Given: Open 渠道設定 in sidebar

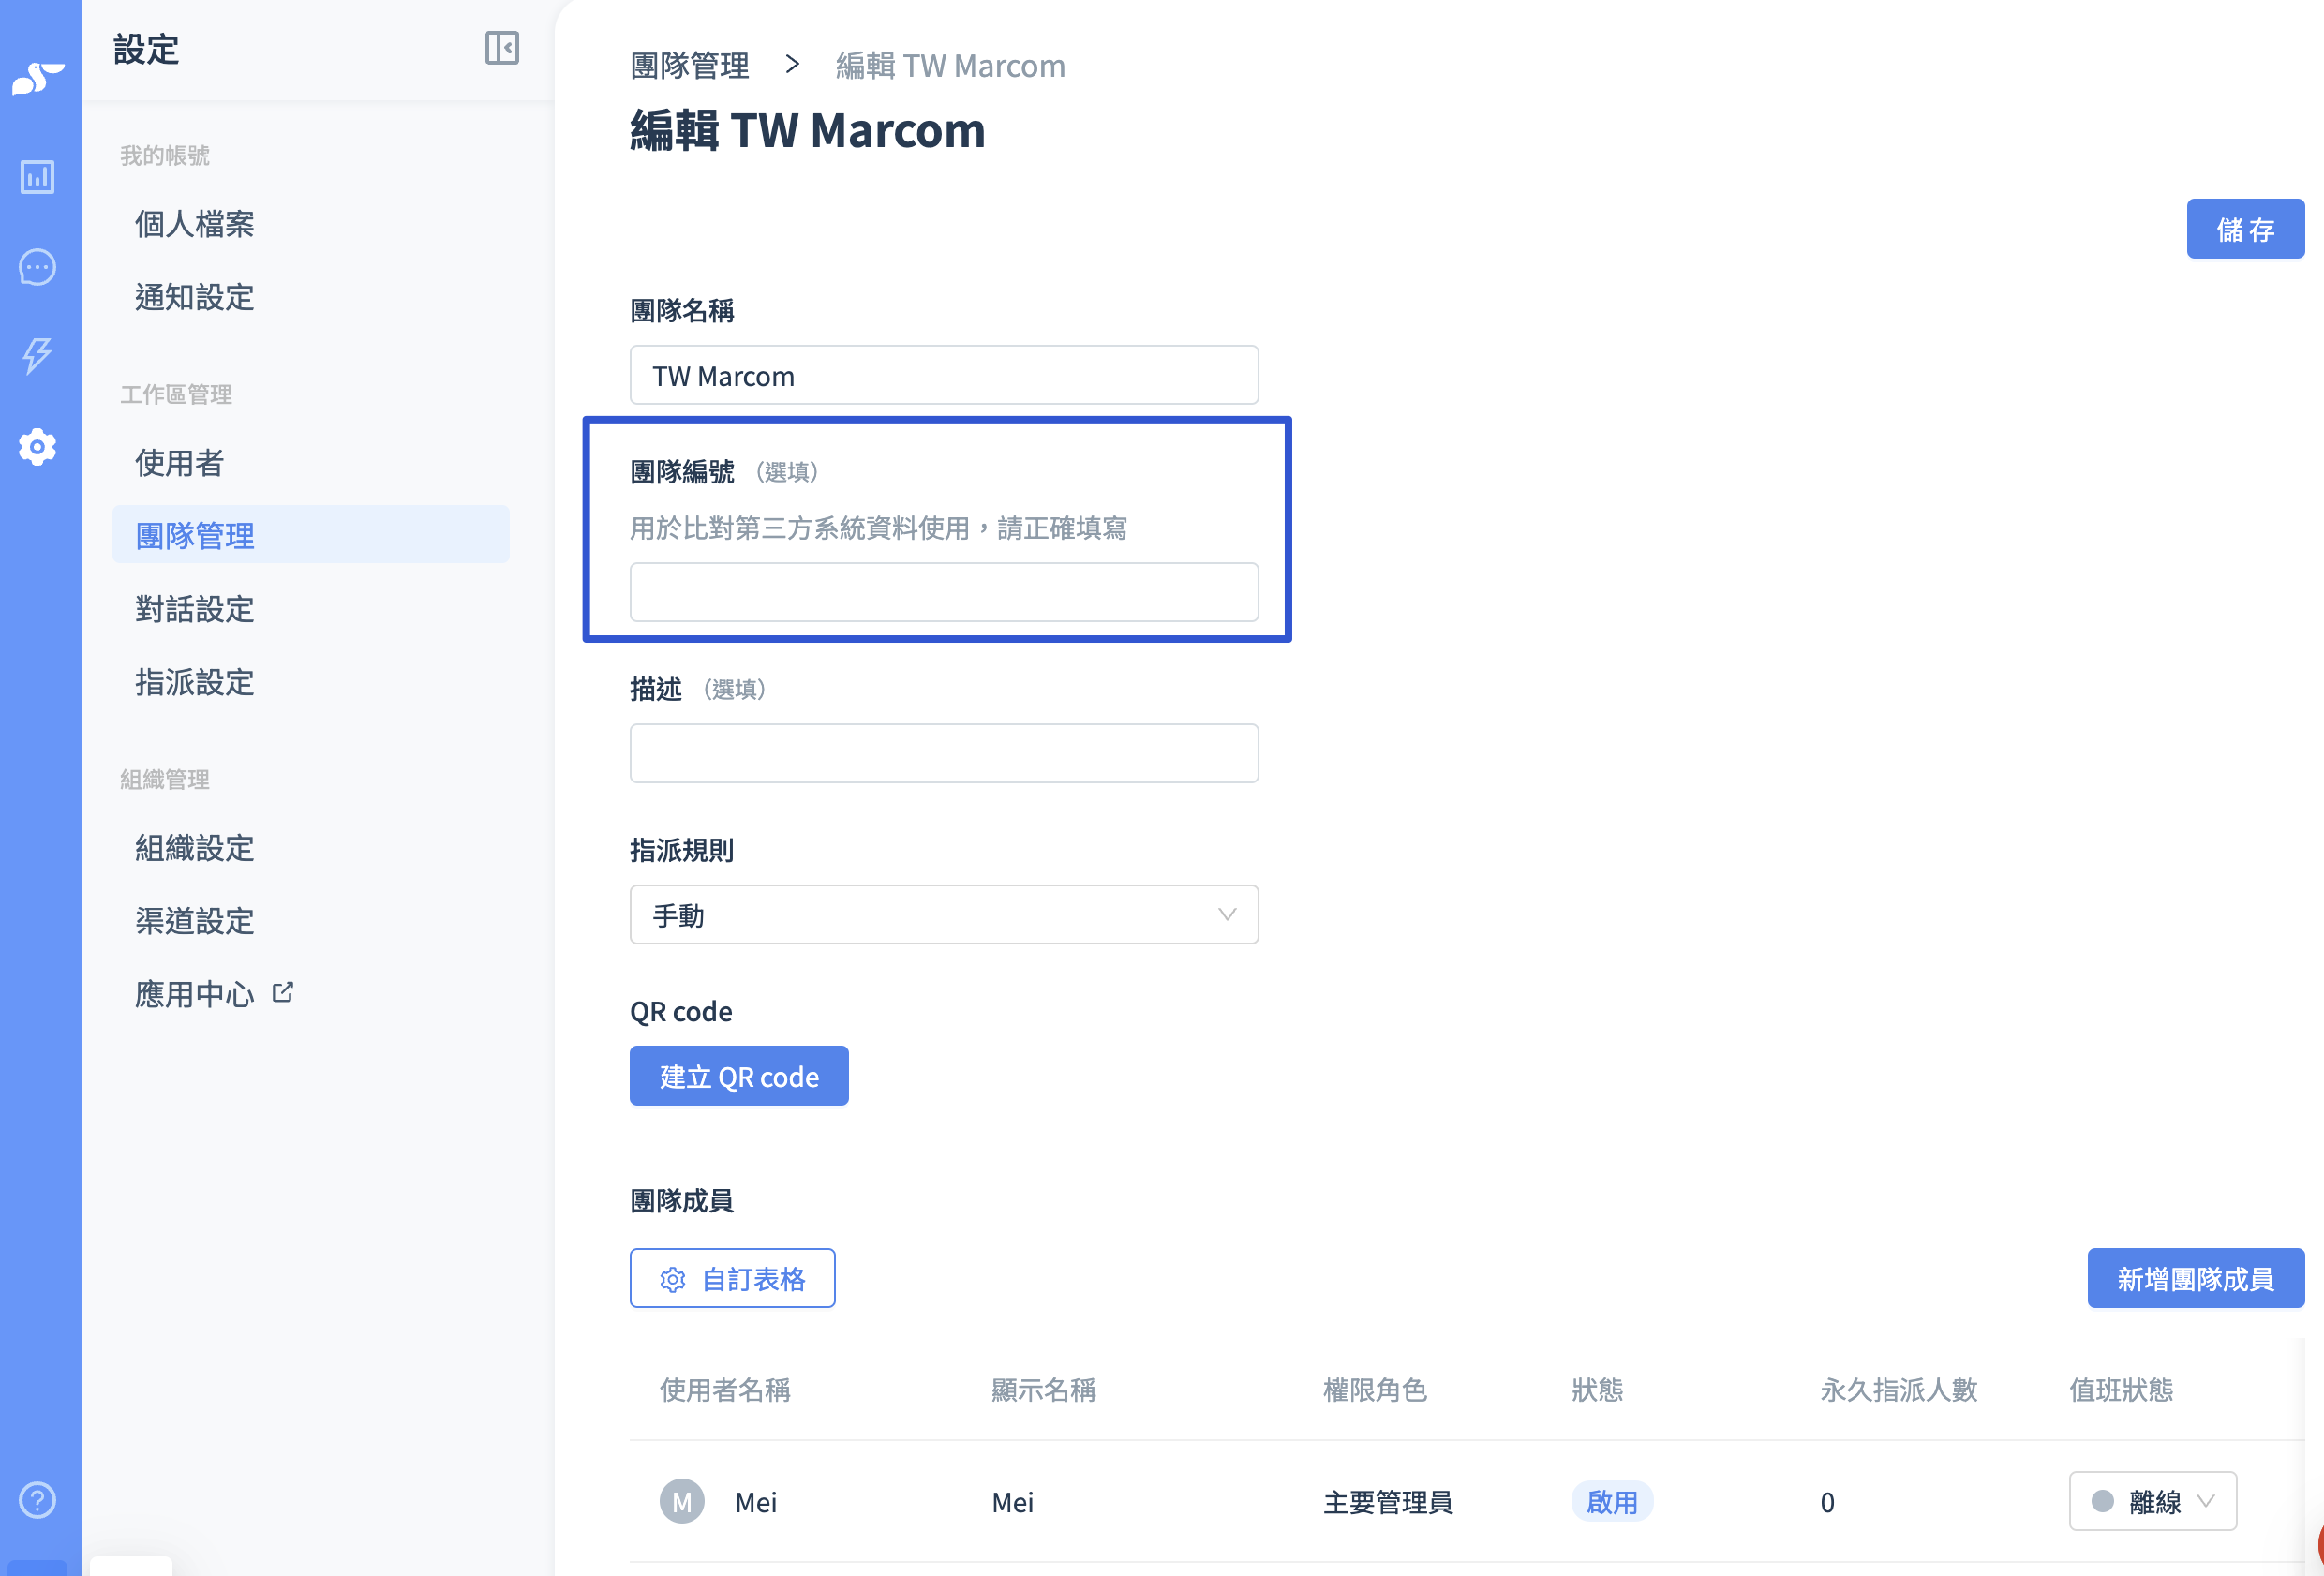Looking at the screenshot, I should pos(195,921).
